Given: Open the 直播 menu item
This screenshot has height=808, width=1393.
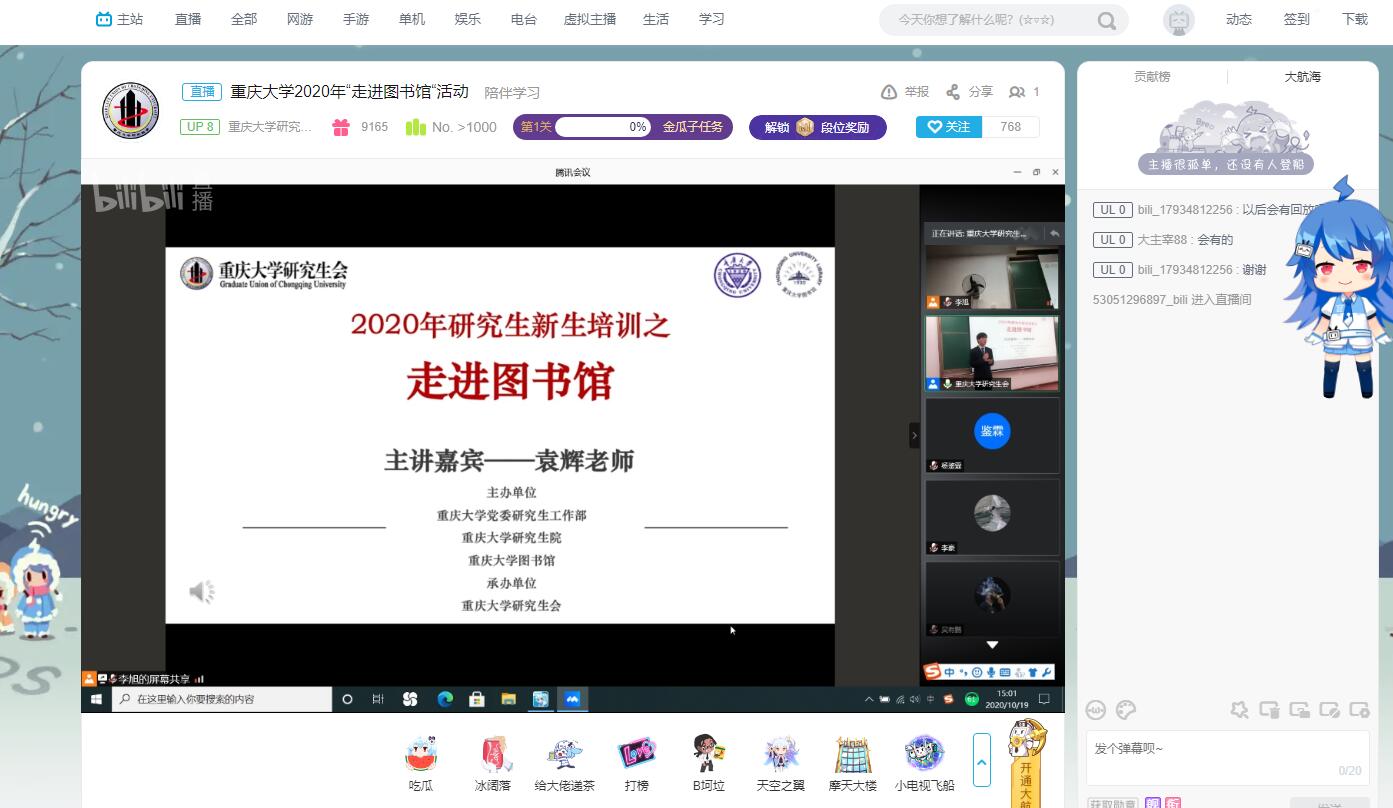Looking at the screenshot, I should coord(188,19).
